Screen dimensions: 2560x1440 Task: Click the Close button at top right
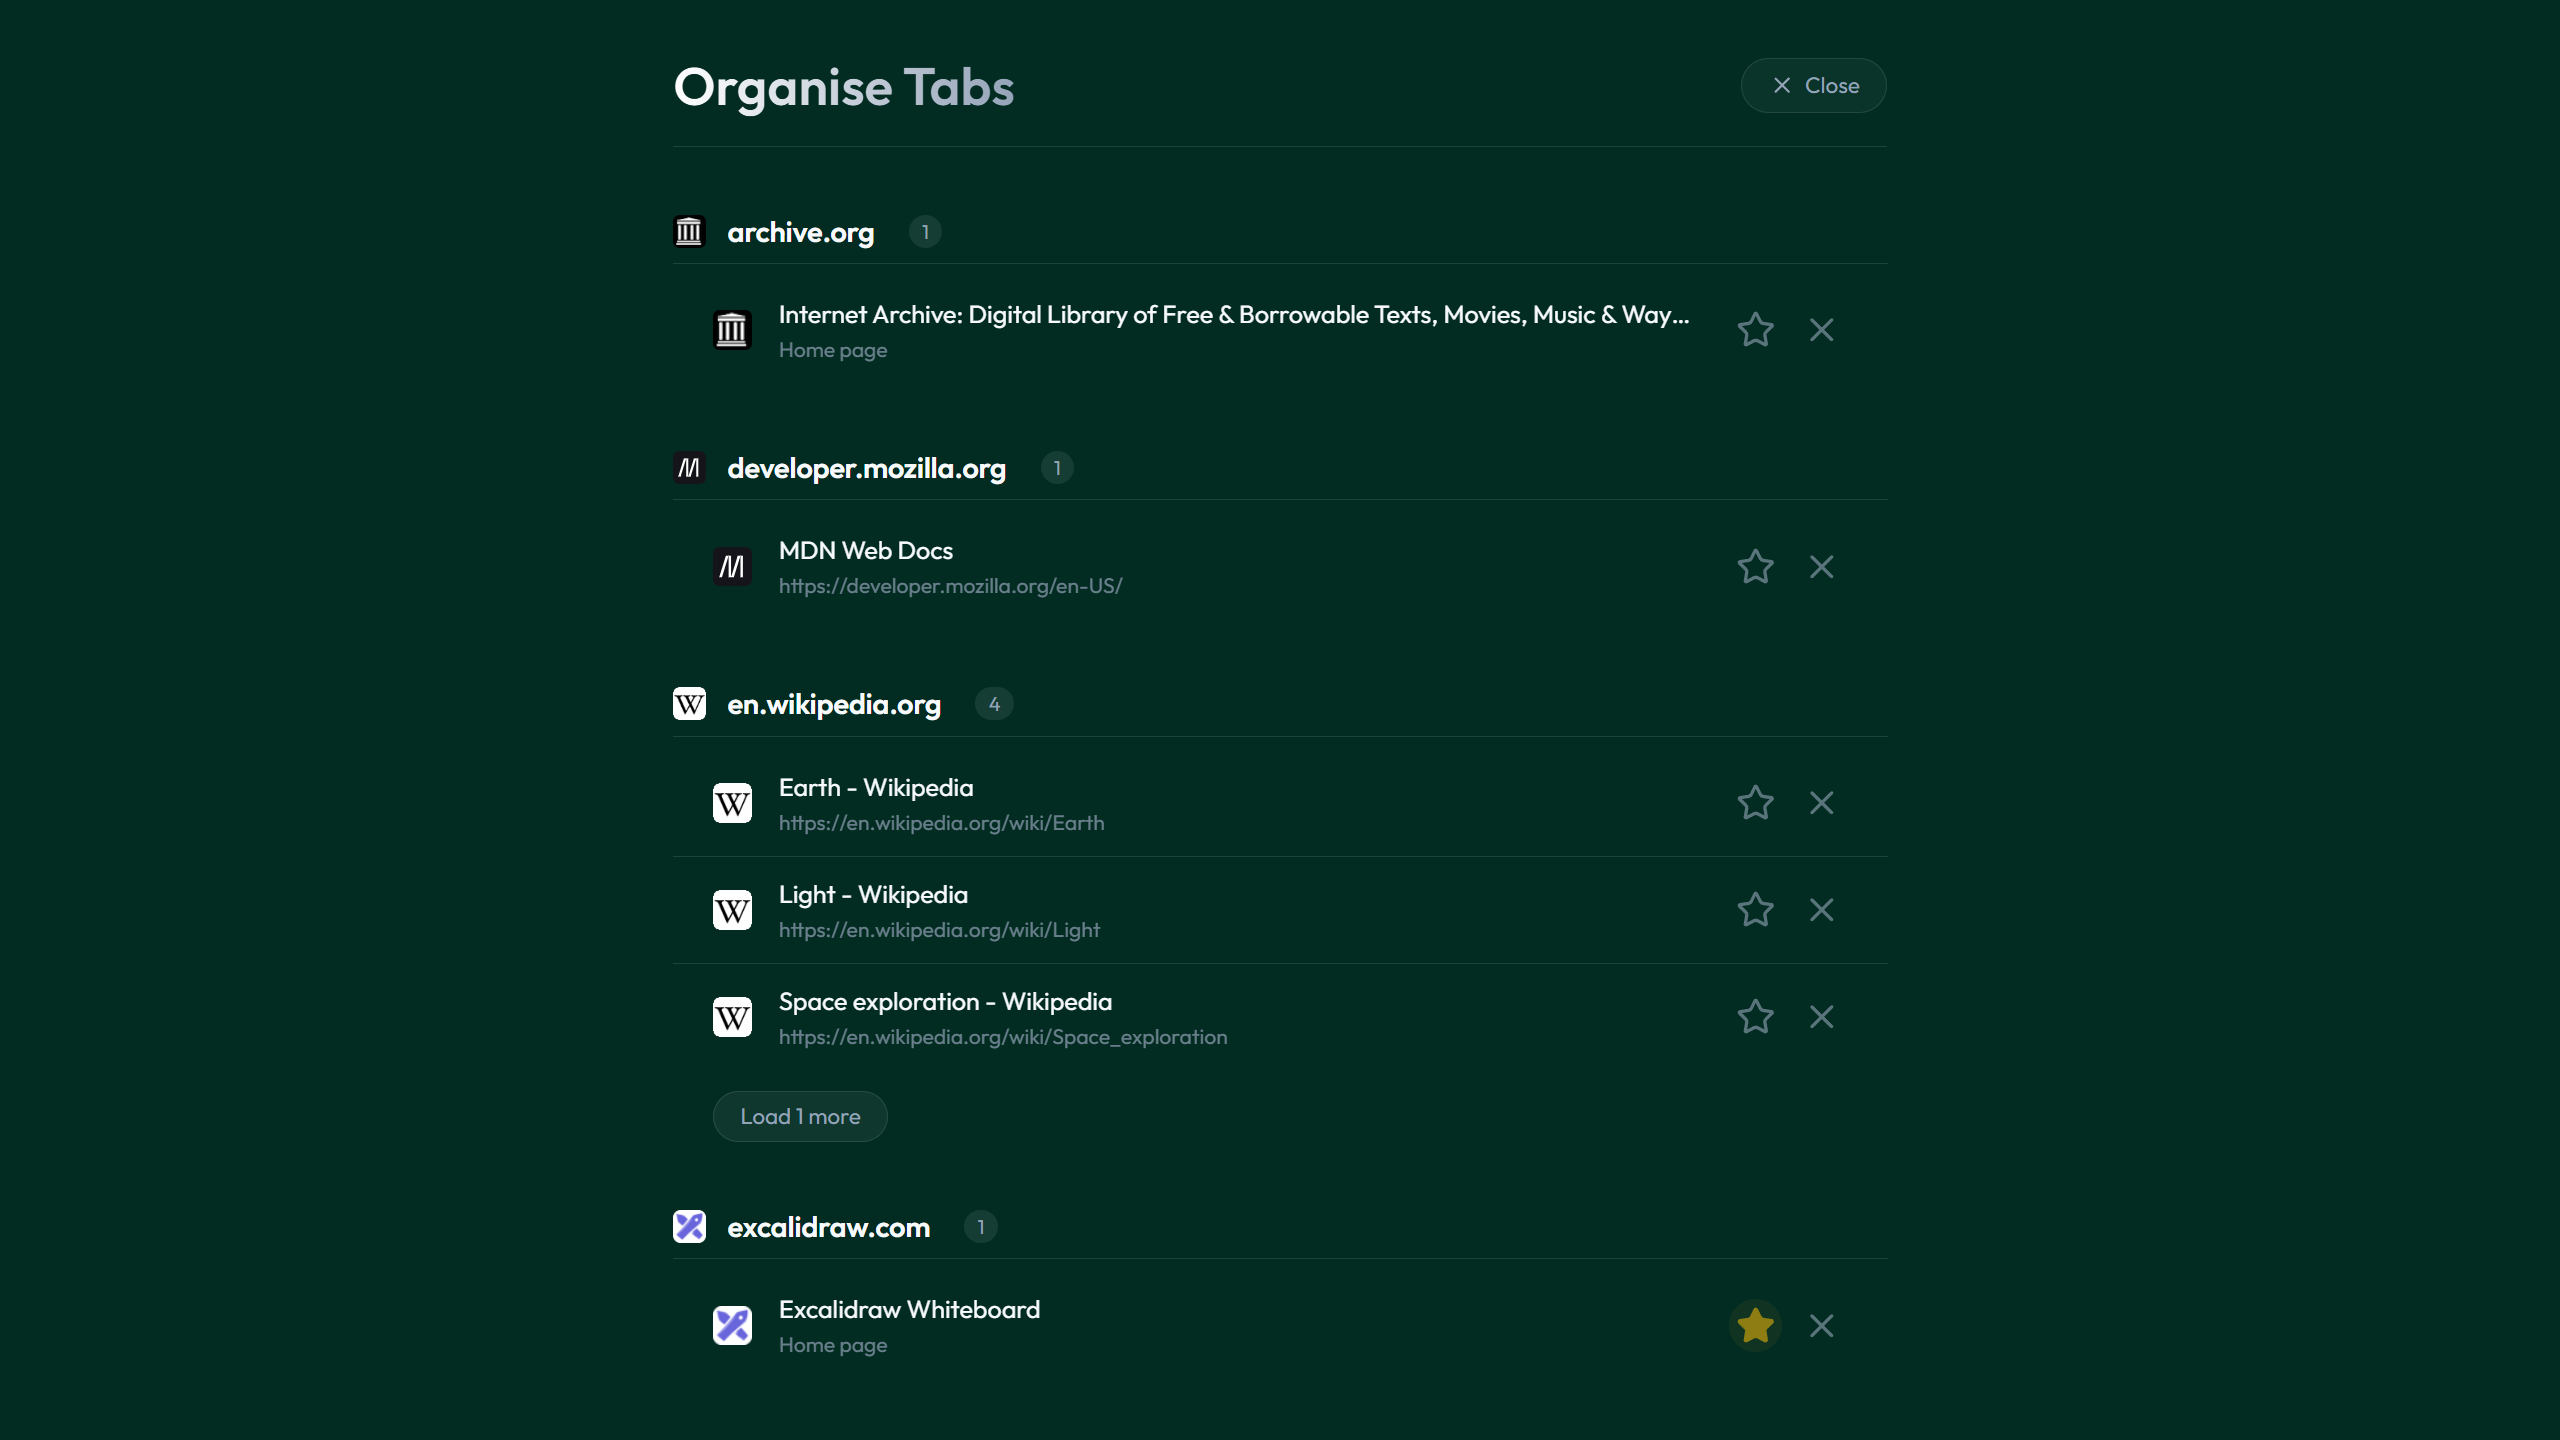[1813, 85]
